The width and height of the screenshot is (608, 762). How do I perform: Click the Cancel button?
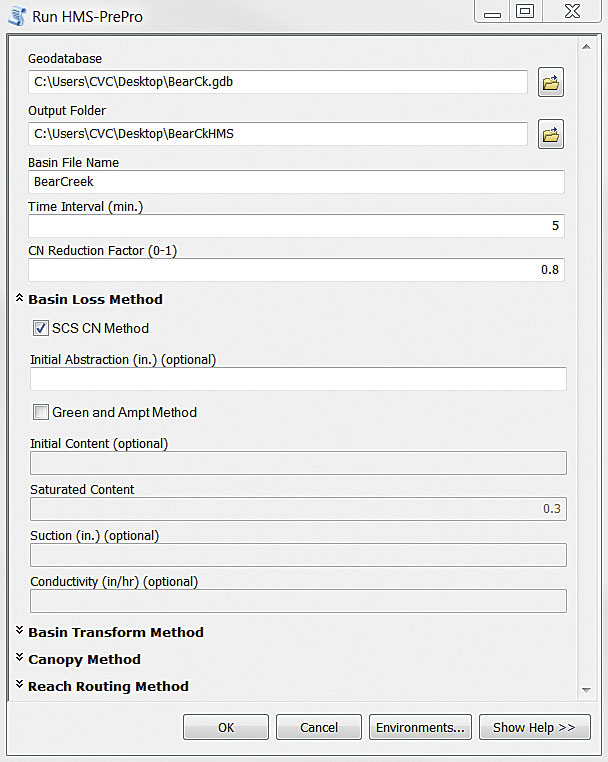[318, 727]
